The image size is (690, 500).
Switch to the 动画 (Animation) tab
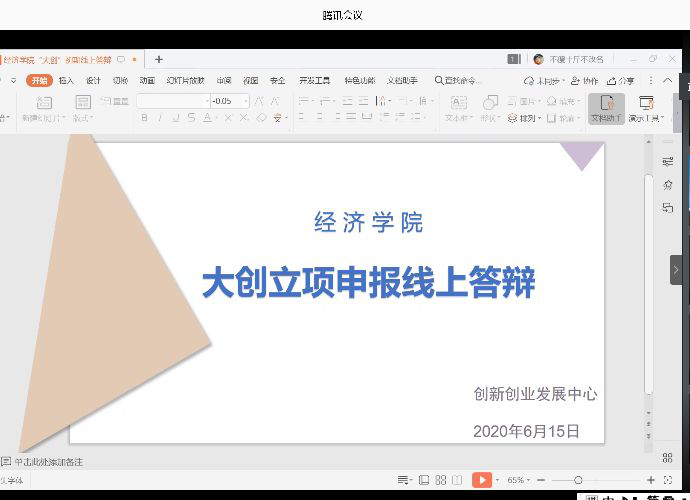coord(147,80)
